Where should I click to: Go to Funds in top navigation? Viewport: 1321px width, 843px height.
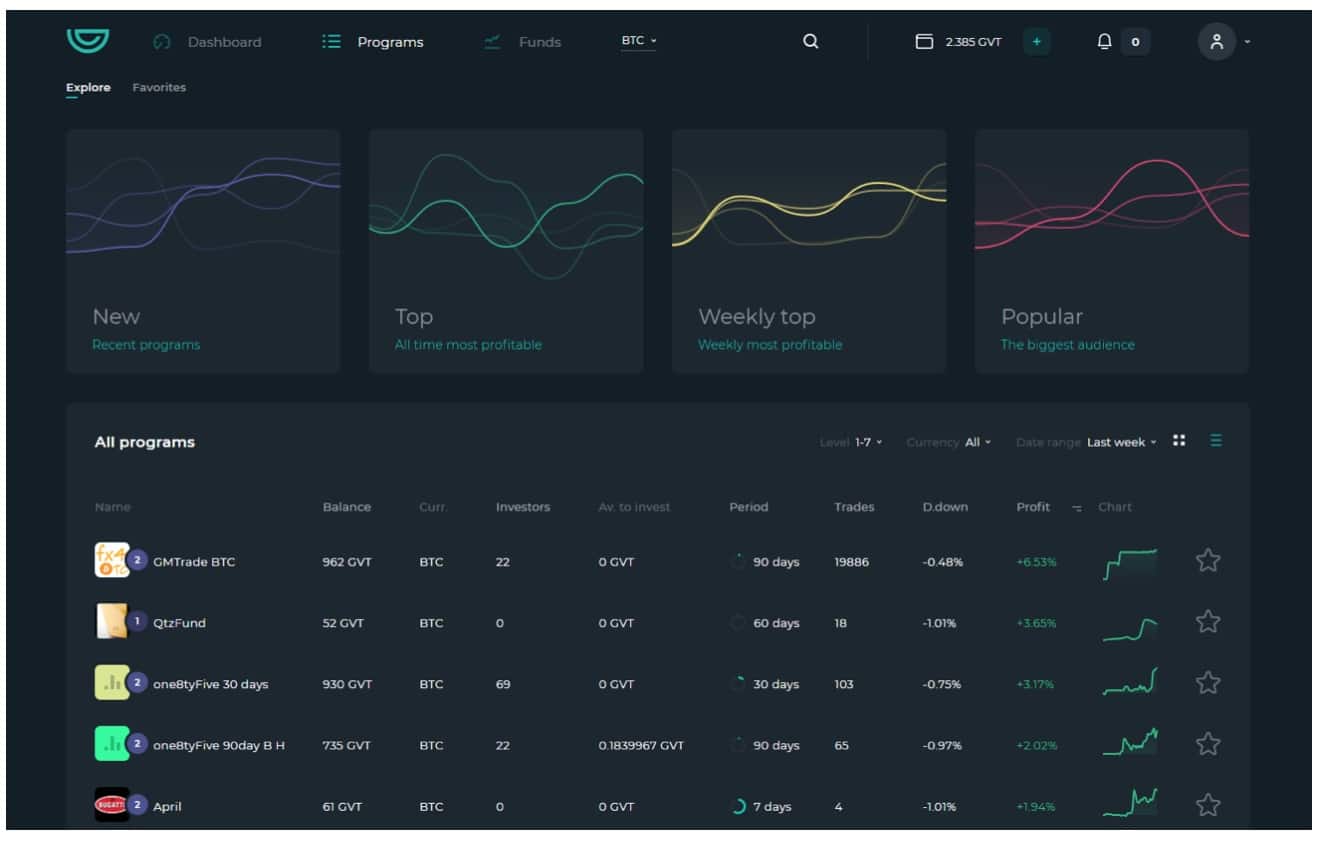539,42
